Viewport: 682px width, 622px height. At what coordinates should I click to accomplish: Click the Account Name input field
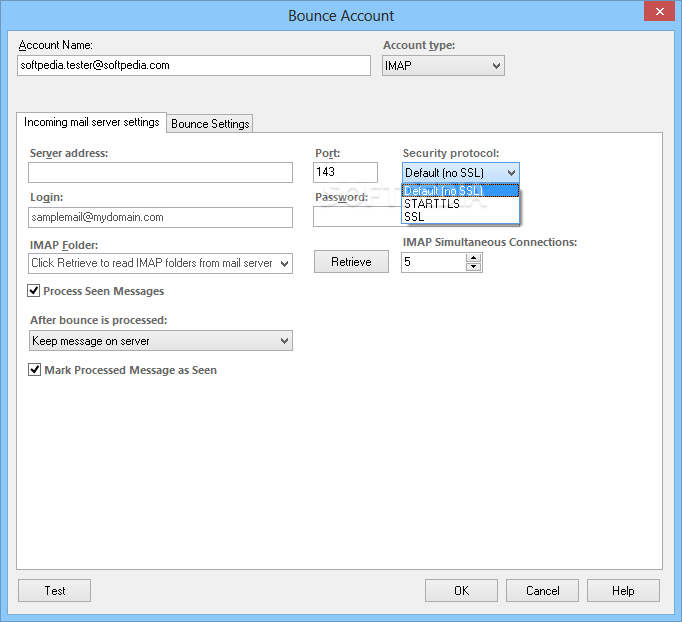click(x=194, y=65)
